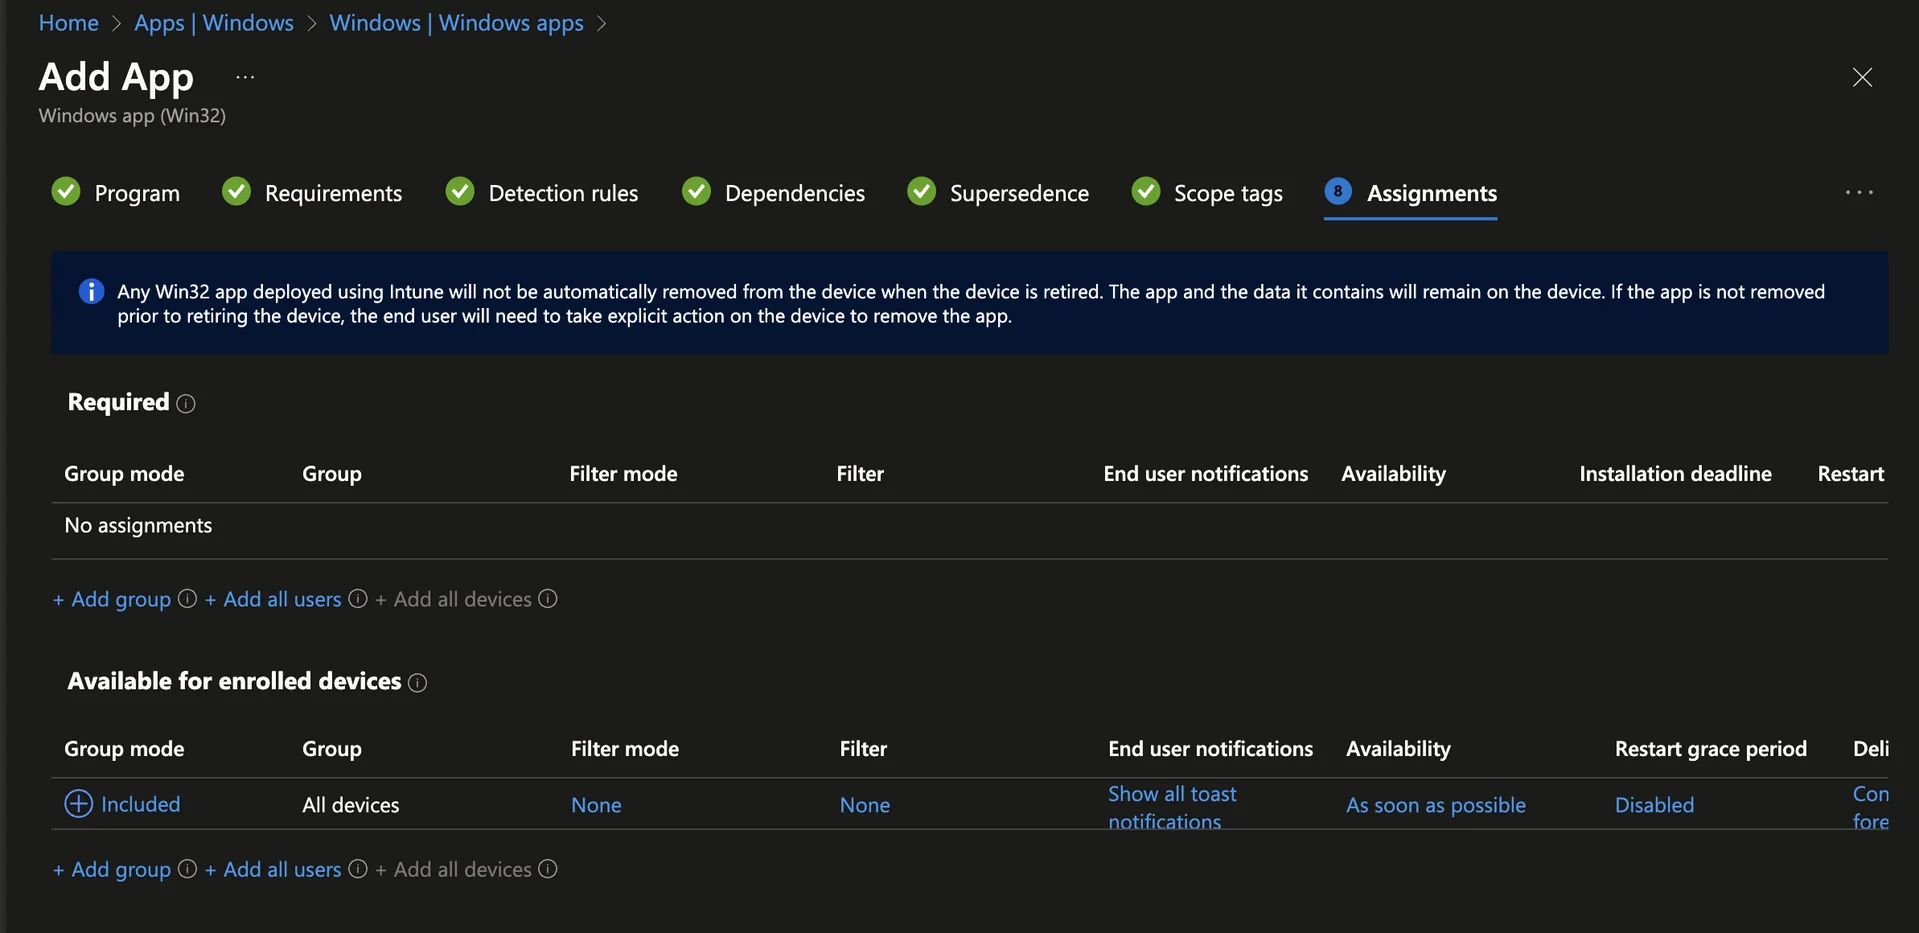Show more wizard steps via ellipsis

tap(1859, 192)
